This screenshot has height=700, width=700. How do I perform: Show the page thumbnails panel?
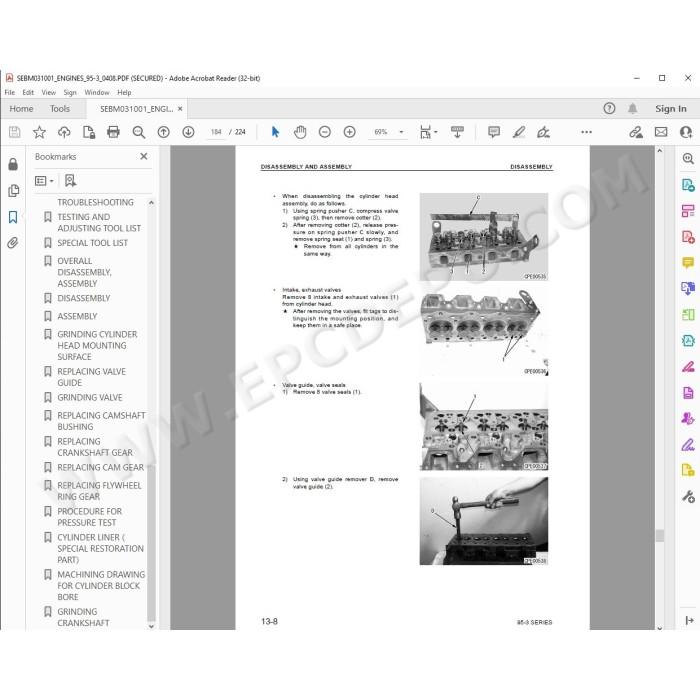[13, 191]
